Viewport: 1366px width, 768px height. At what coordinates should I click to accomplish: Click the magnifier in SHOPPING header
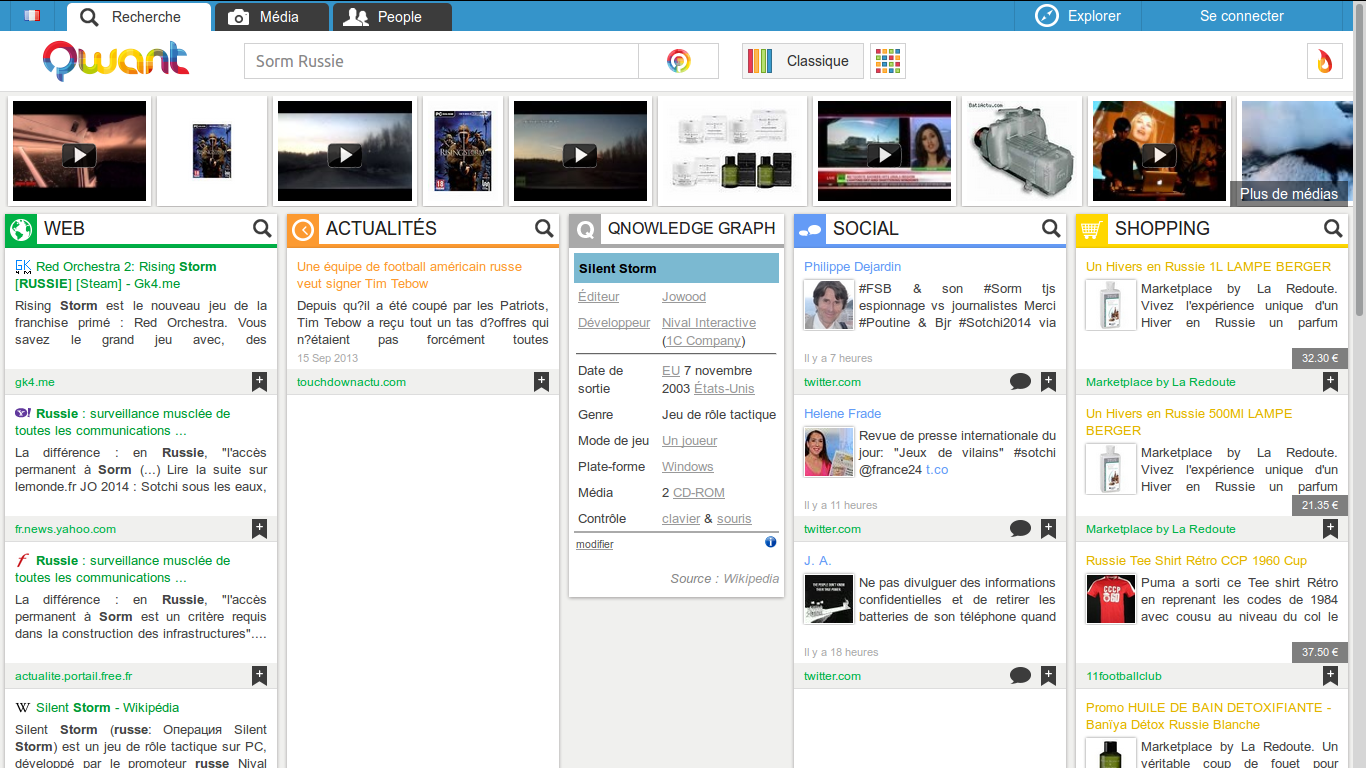point(1333,229)
